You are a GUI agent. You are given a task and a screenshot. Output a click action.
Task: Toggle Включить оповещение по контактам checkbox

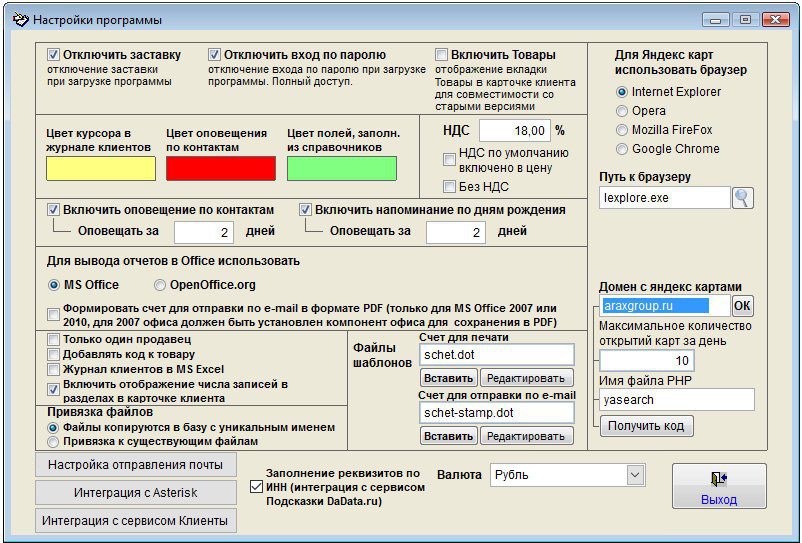click(53, 210)
